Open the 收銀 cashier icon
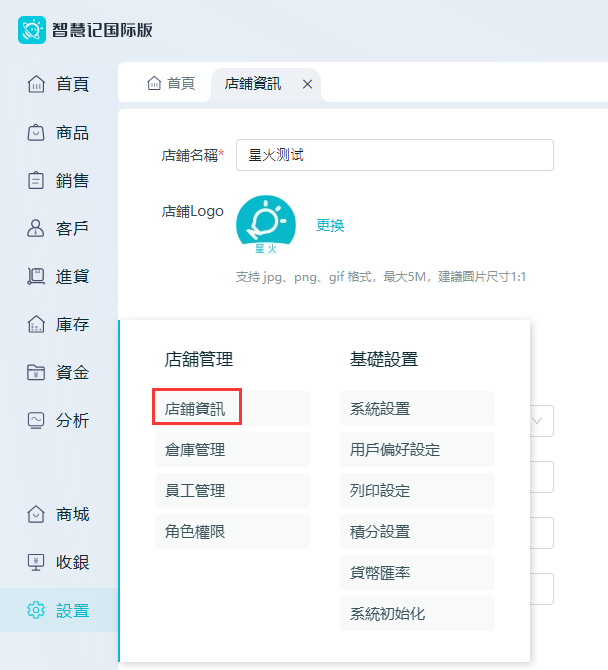 pos(37,562)
